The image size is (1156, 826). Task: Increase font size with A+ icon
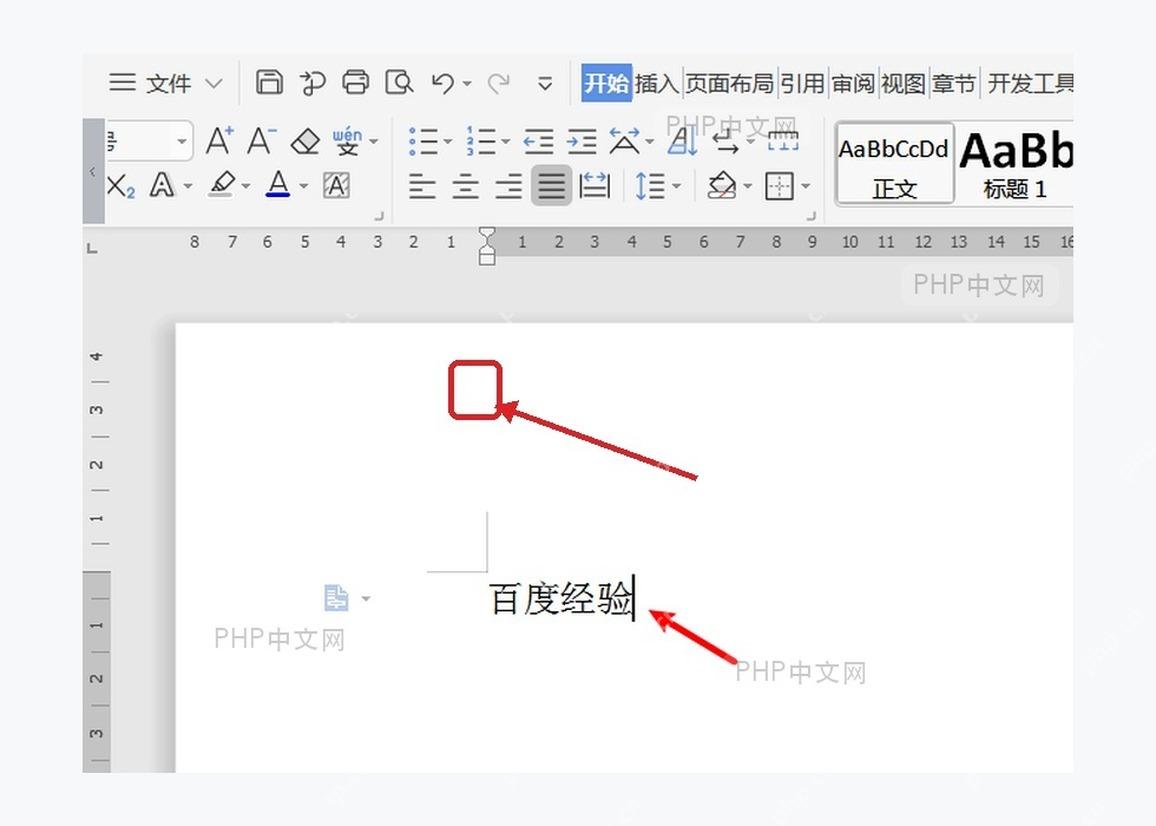220,140
